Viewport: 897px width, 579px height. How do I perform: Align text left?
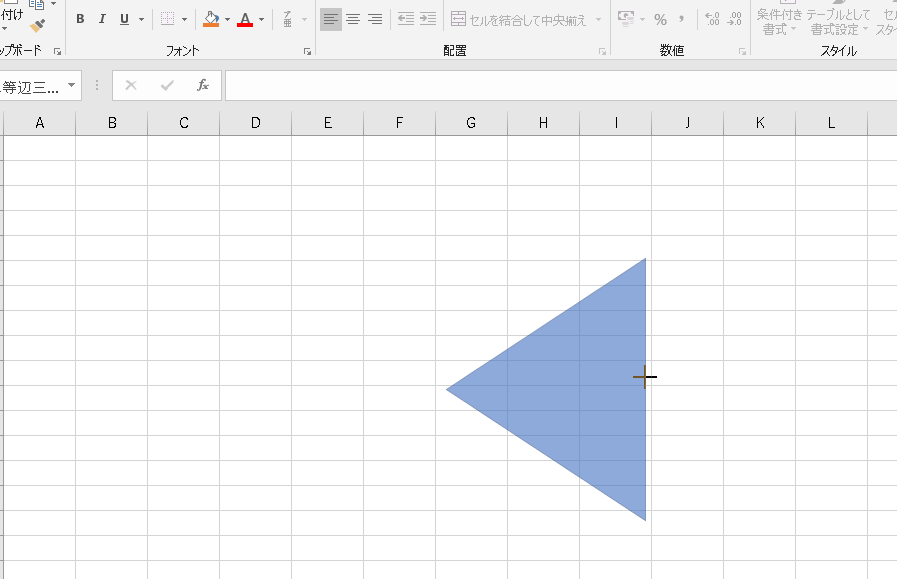[330, 19]
